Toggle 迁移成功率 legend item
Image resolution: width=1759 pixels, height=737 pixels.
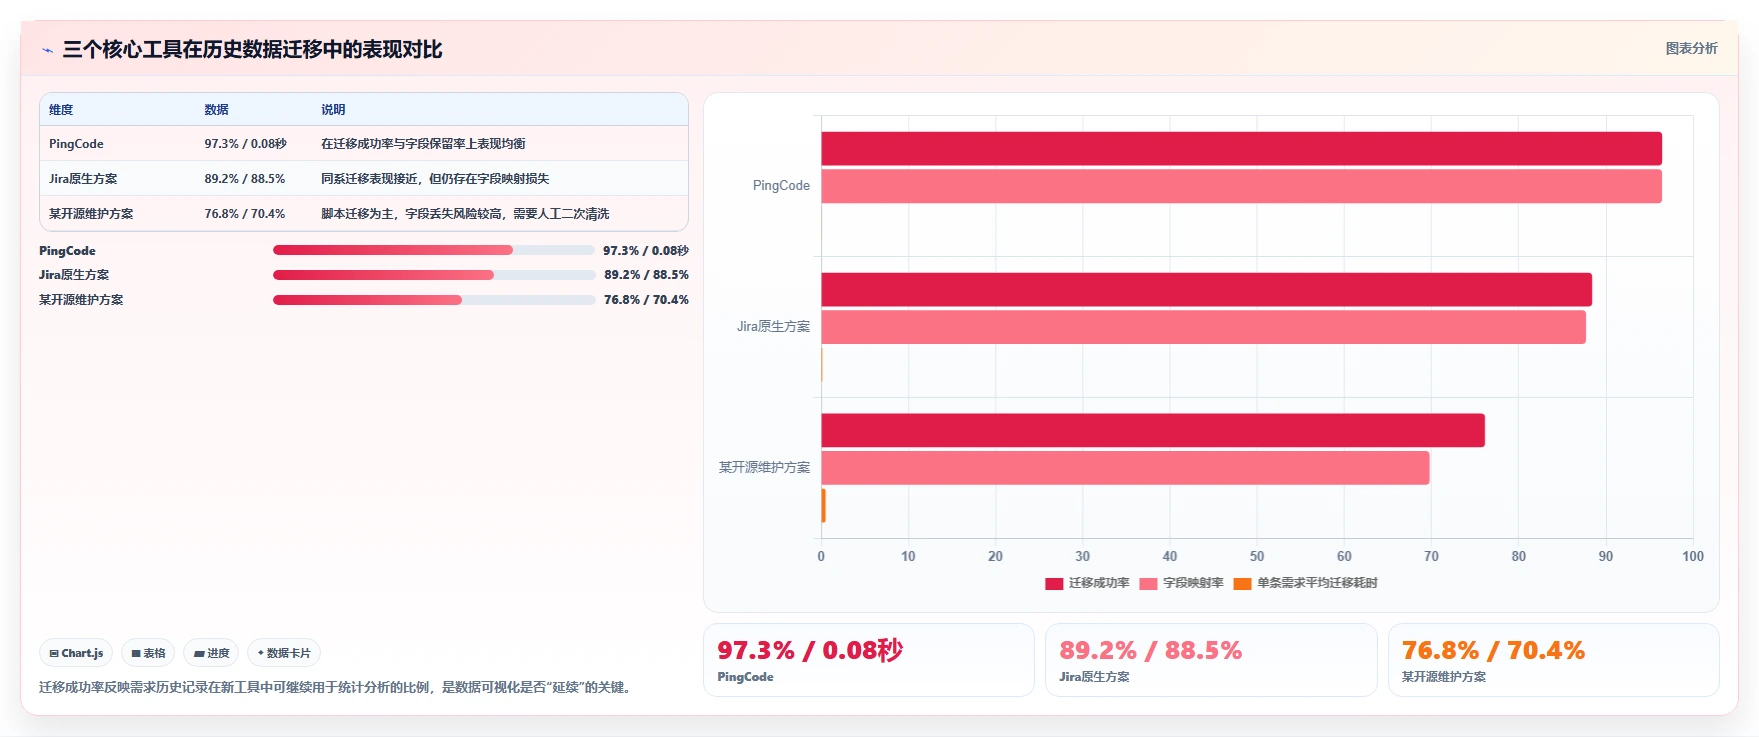point(1087,583)
